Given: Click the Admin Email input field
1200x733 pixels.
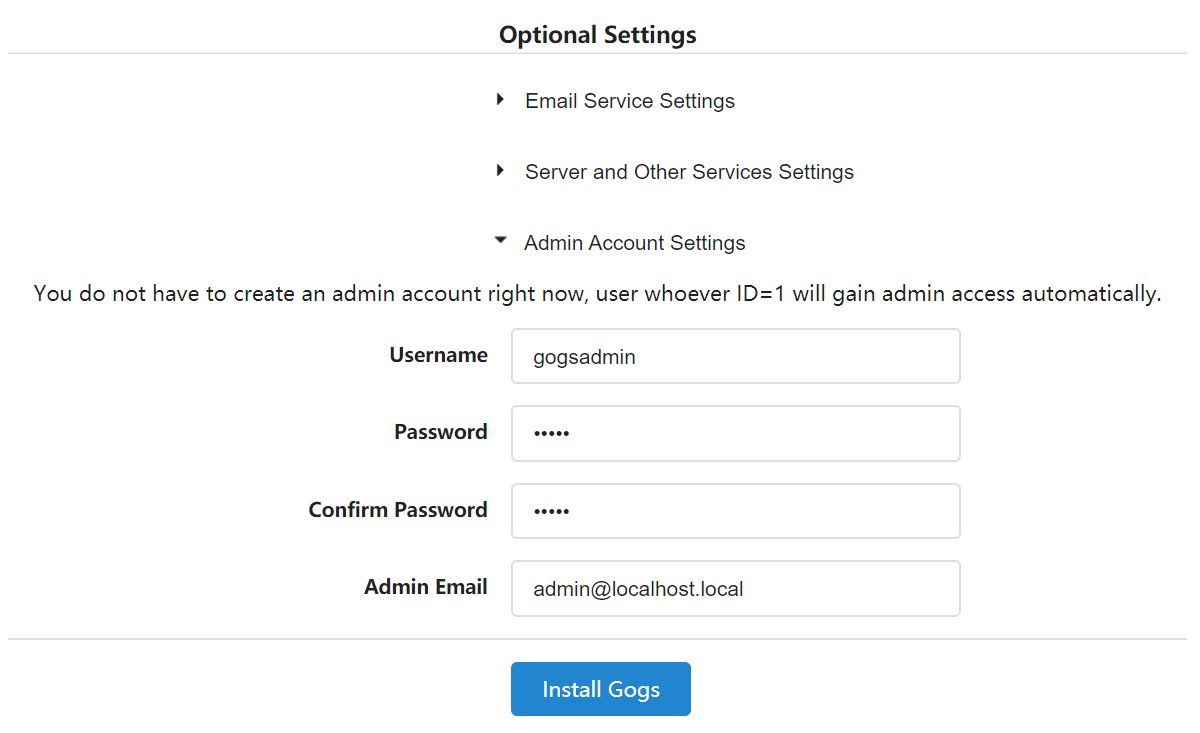Looking at the screenshot, I should [x=735, y=588].
